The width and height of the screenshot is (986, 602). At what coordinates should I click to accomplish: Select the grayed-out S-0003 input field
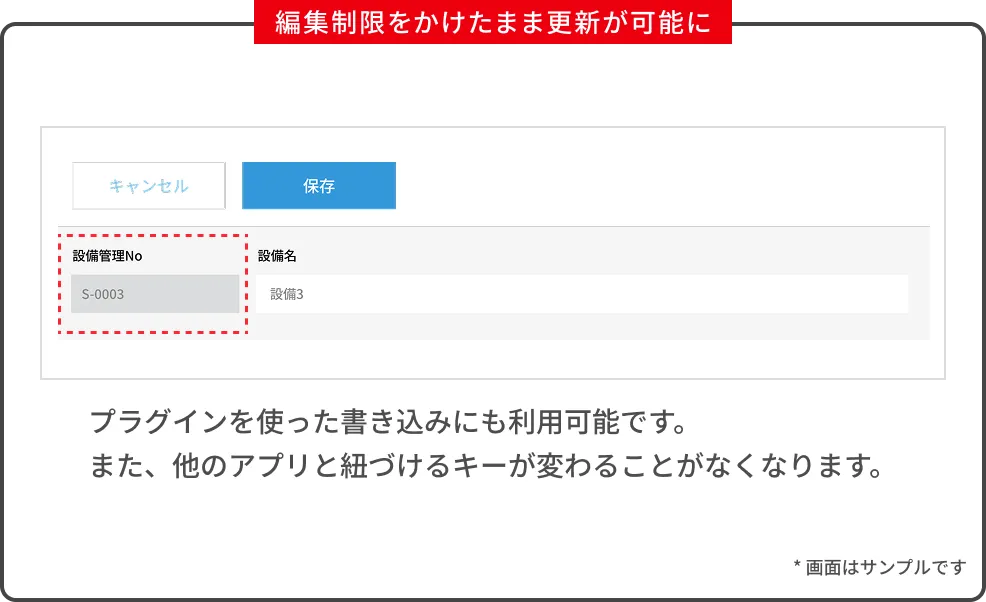click(155, 294)
